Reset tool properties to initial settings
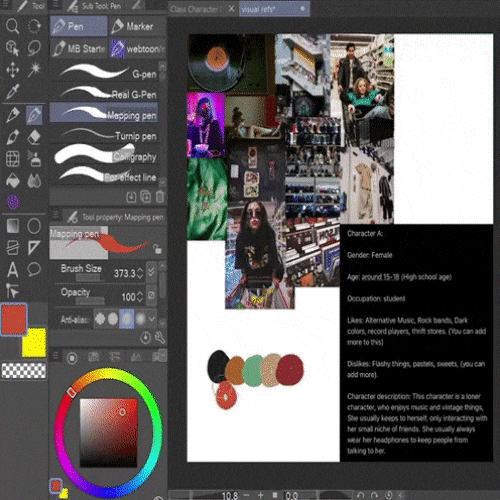500x500 pixels. click(145, 338)
